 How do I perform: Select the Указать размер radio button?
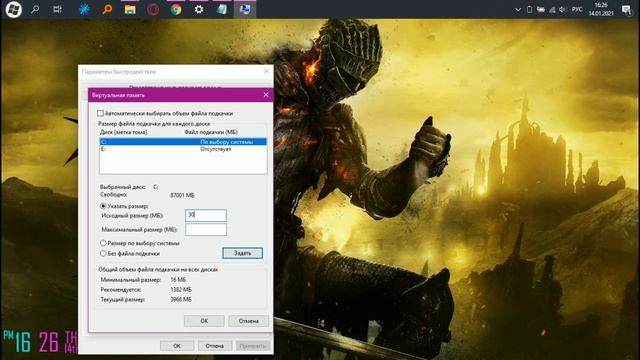click(103, 207)
